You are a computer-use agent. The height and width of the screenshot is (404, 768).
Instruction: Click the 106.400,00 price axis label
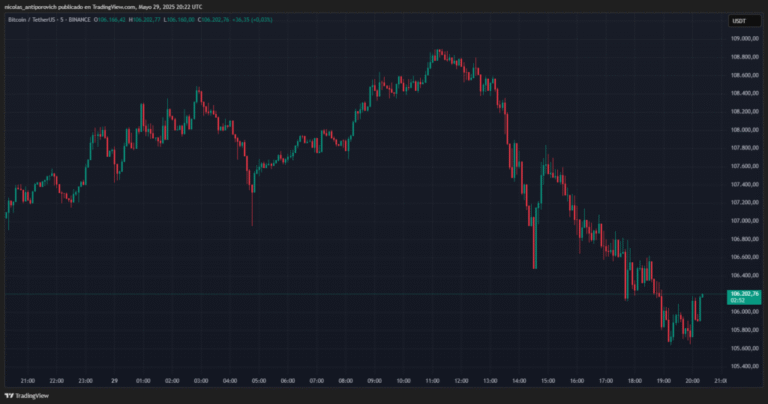(744, 275)
